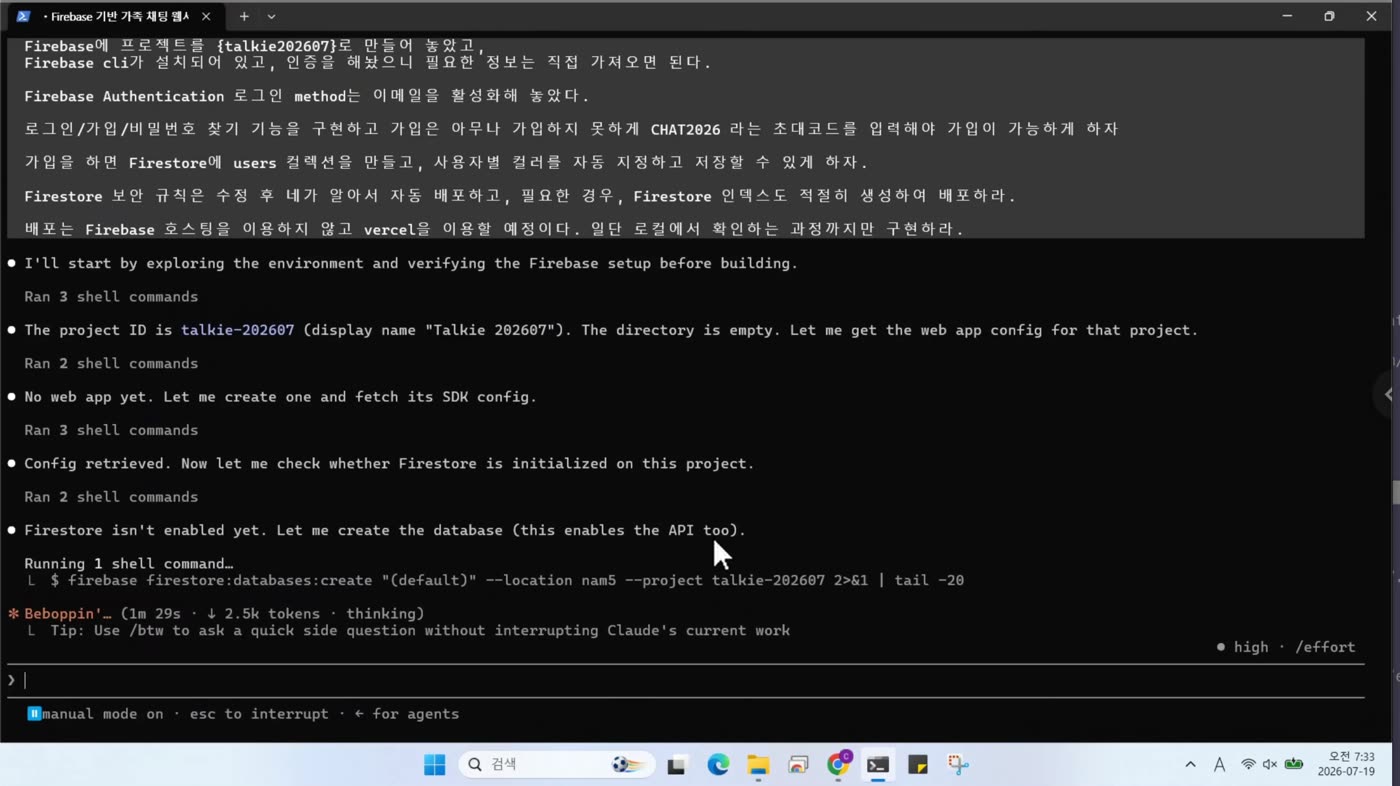Select the Terminal taskbar icon

(x=878, y=765)
